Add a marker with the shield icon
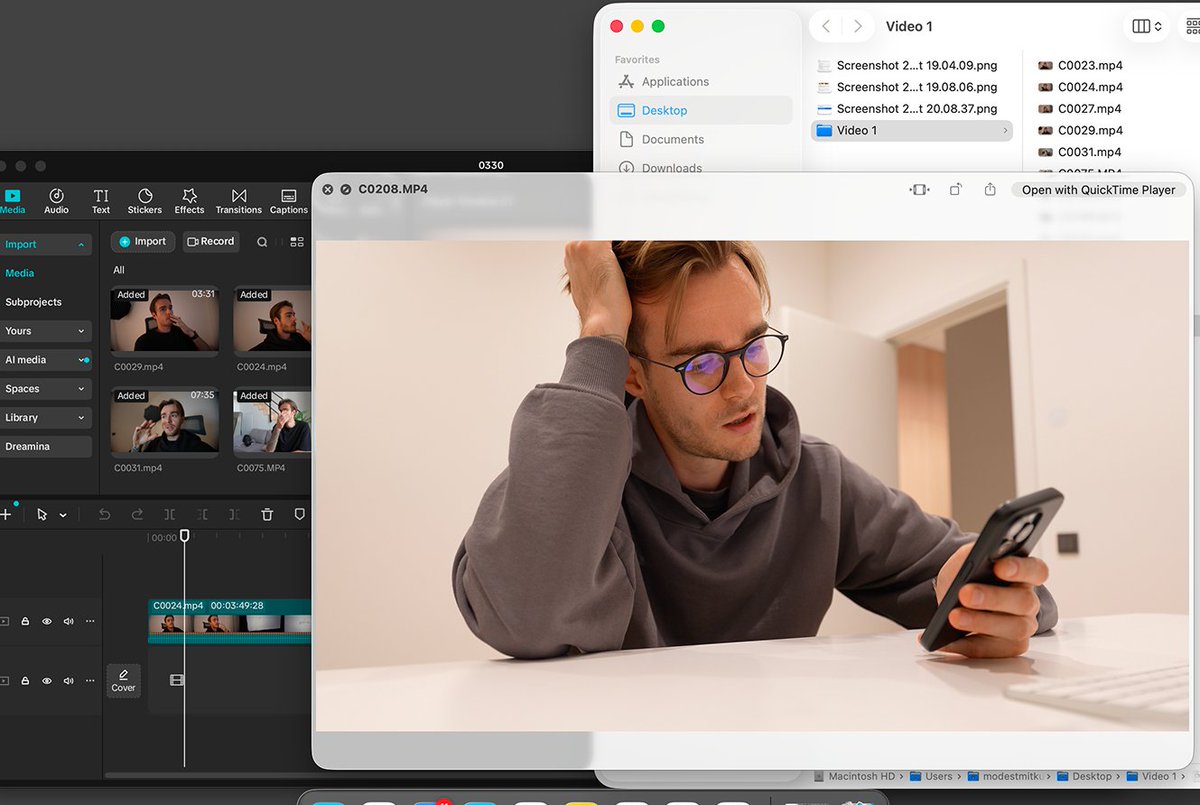 pyautogui.click(x=299, y=515)
